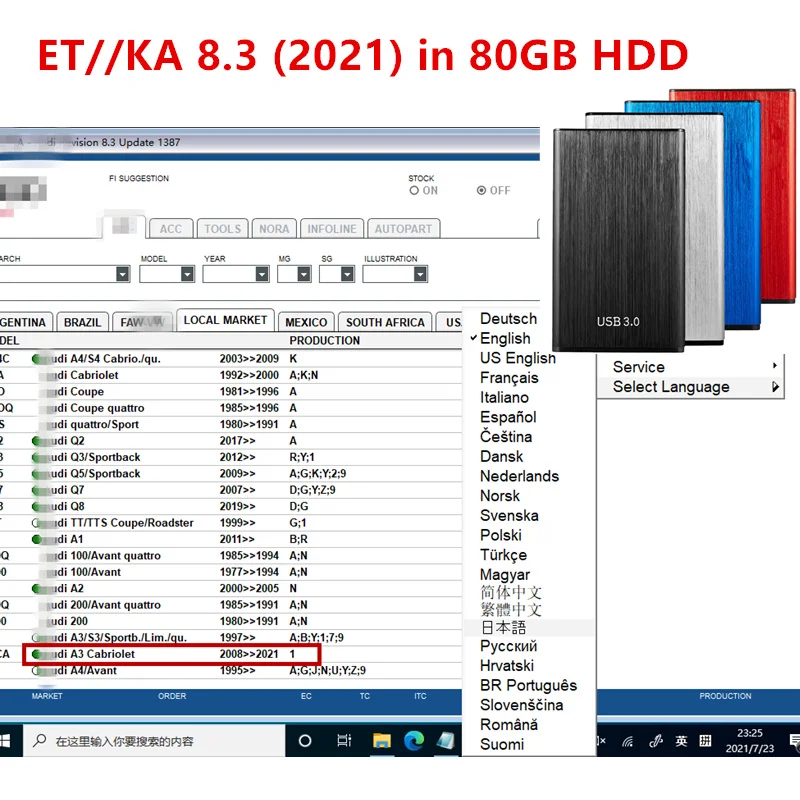Open the ETKA app icon in taskbar
This screenshot has width=800, height=800.
click(445, 741)
